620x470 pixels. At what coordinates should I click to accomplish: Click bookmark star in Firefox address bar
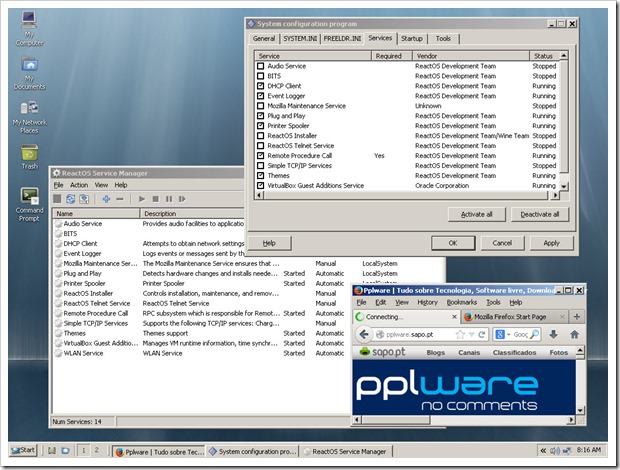pos(460,334)
